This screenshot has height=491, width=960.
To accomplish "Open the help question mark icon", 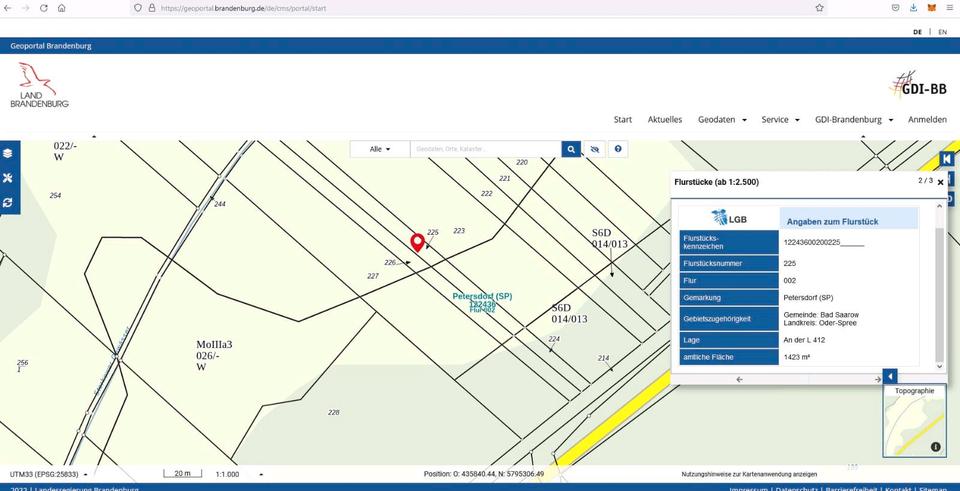I will (x=618, y=149).
